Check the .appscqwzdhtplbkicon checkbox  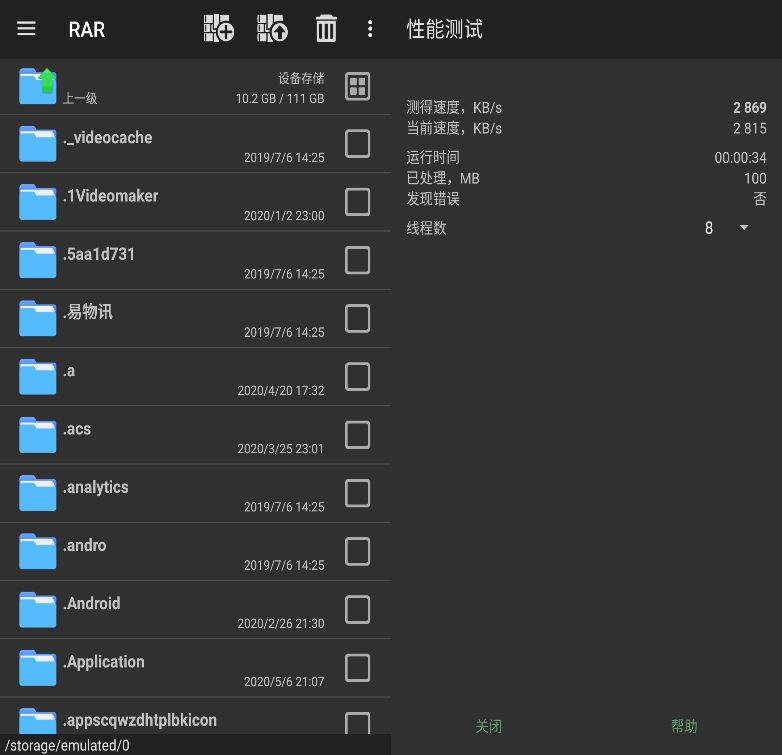tap(358, 723)
